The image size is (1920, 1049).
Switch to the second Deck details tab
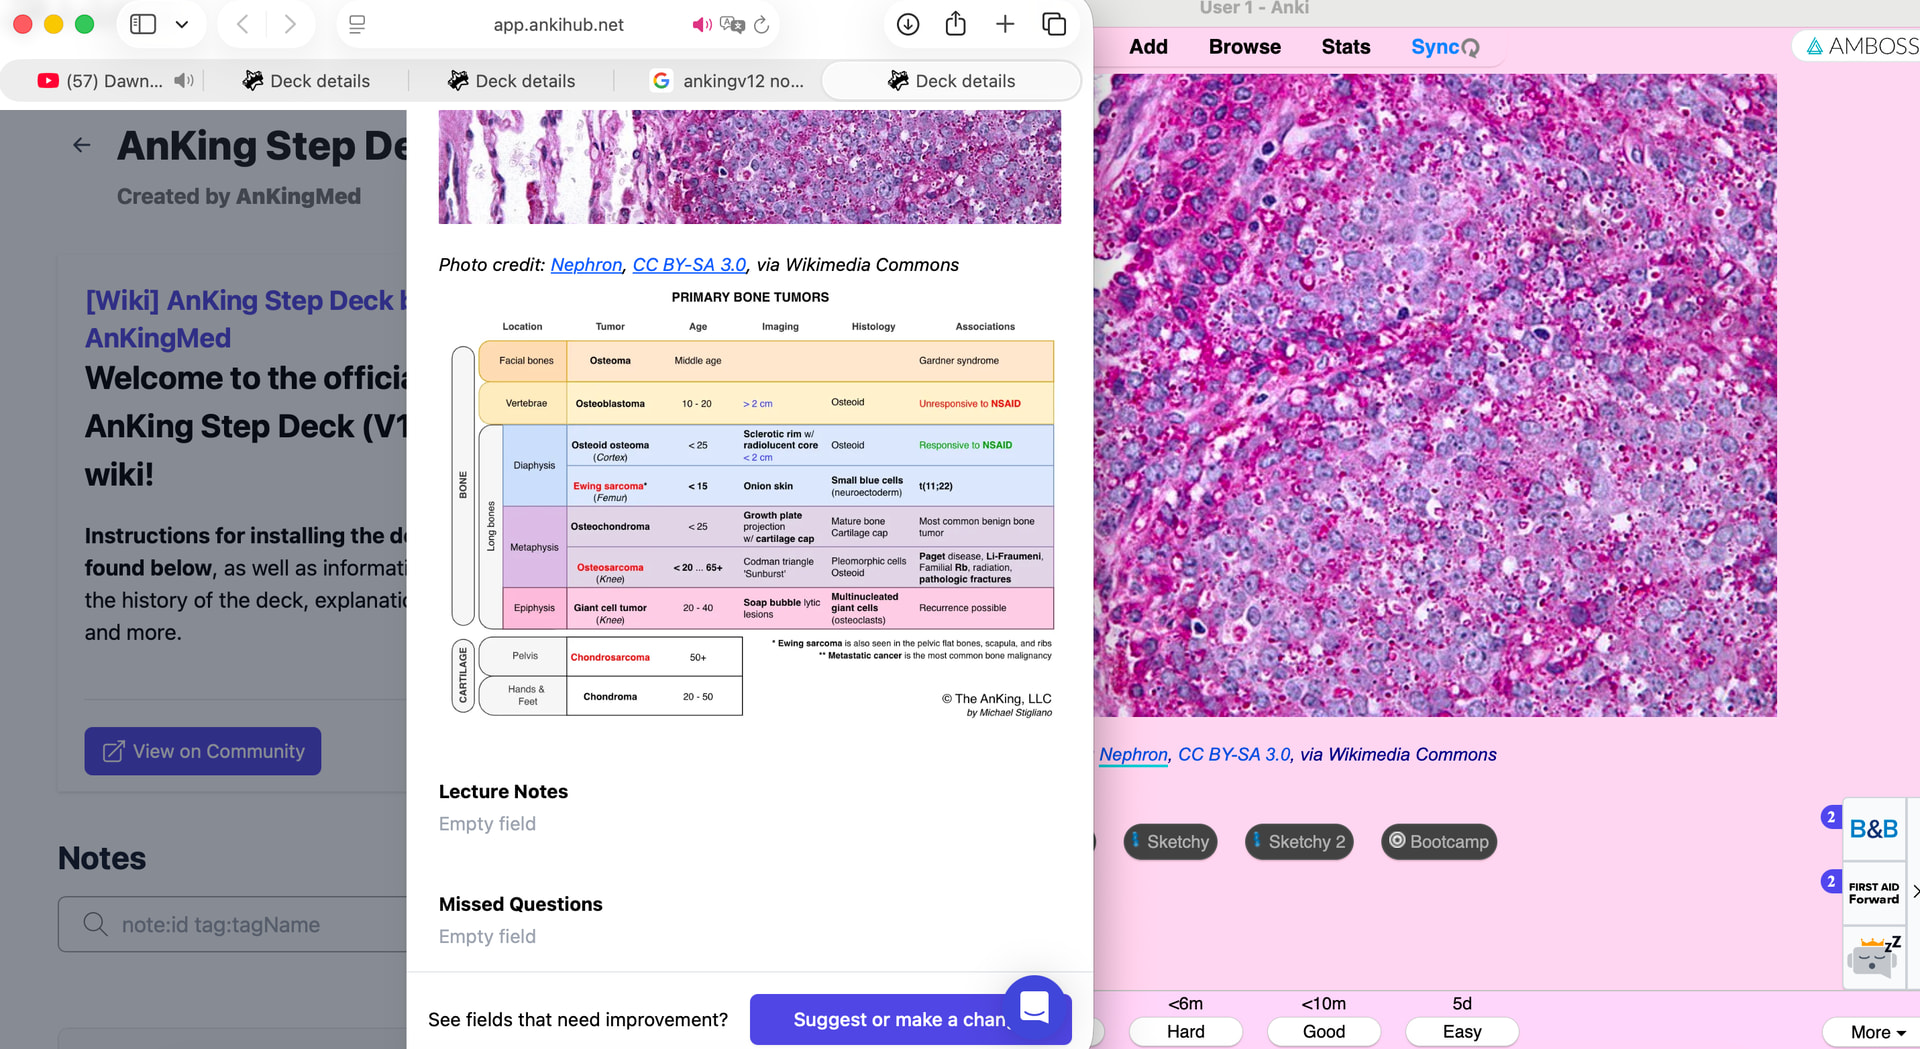511,81
